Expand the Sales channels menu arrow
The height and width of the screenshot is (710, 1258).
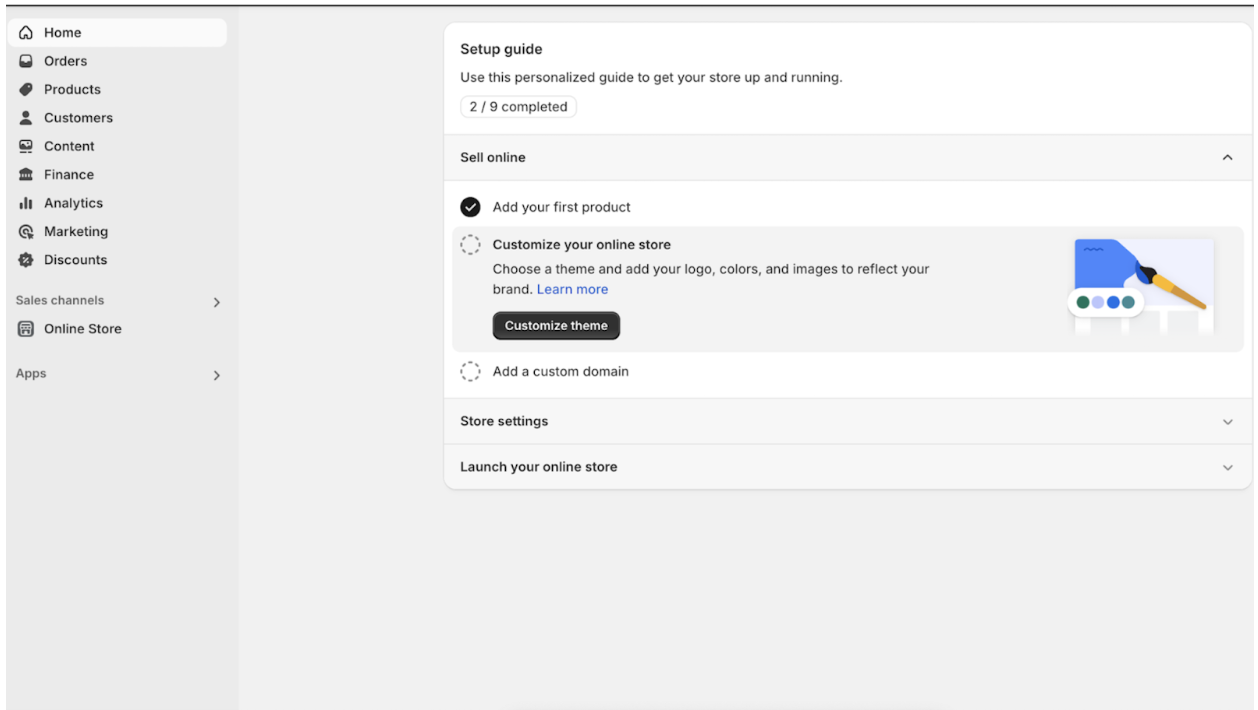(x=217, y=302)
